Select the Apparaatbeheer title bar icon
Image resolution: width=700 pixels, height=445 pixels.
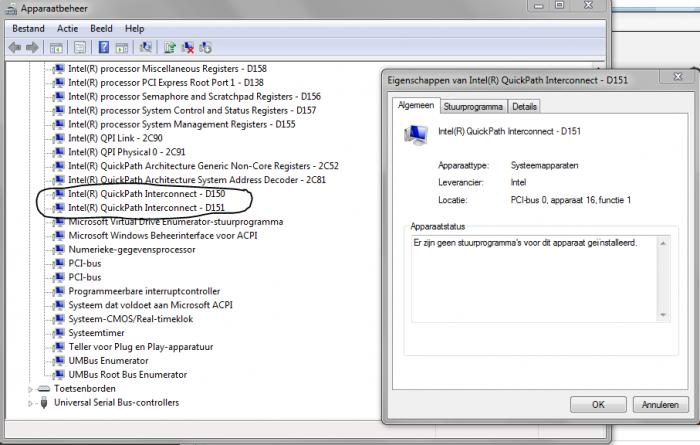coord(11,8)
